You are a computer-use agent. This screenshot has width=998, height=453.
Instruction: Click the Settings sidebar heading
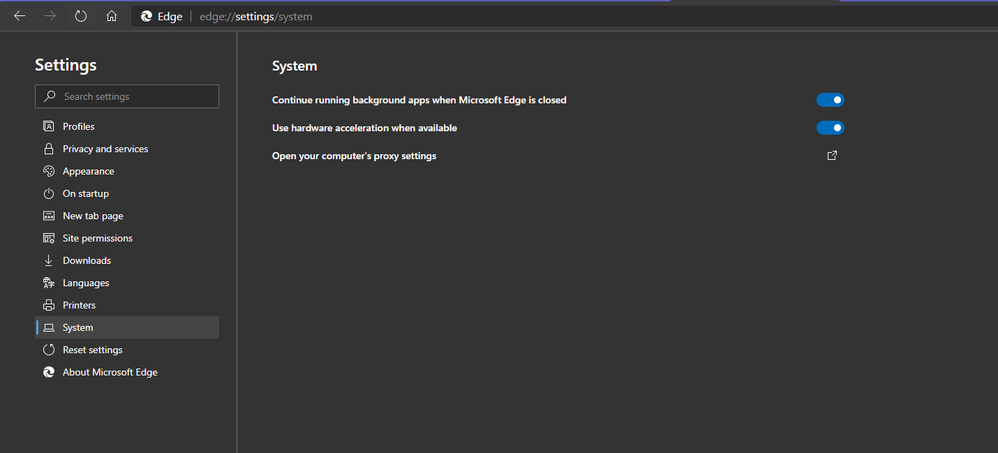click(66, 65)
